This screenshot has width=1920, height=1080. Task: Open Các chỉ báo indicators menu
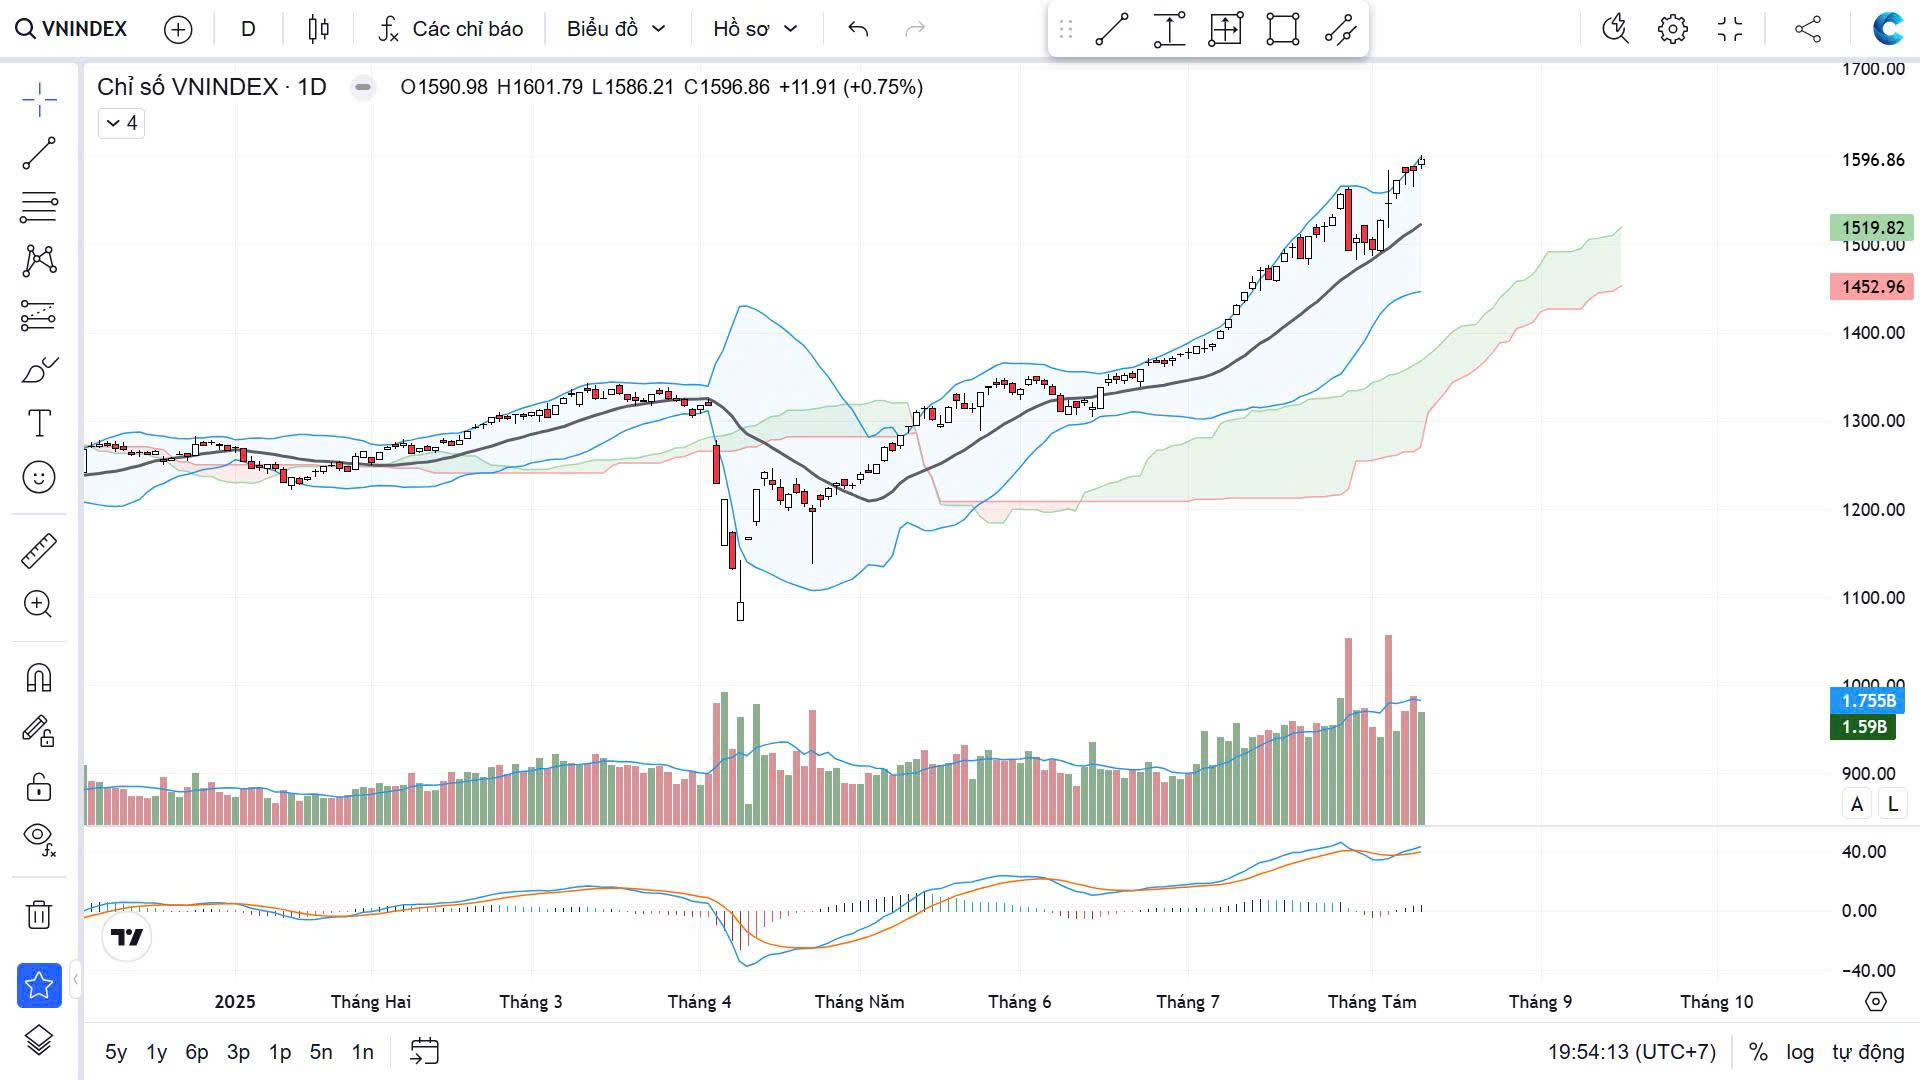tap(451, 29)
